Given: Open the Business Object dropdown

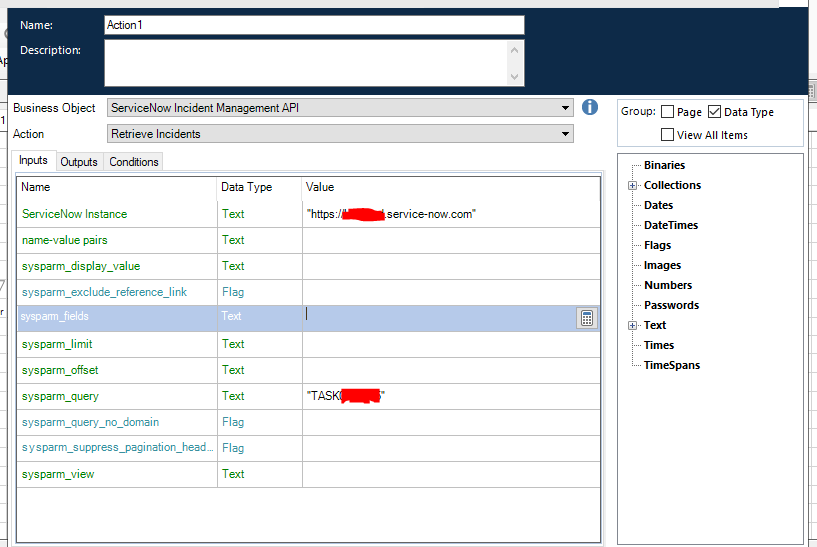Looking at the screenshot, I should (x=340, y=108).
